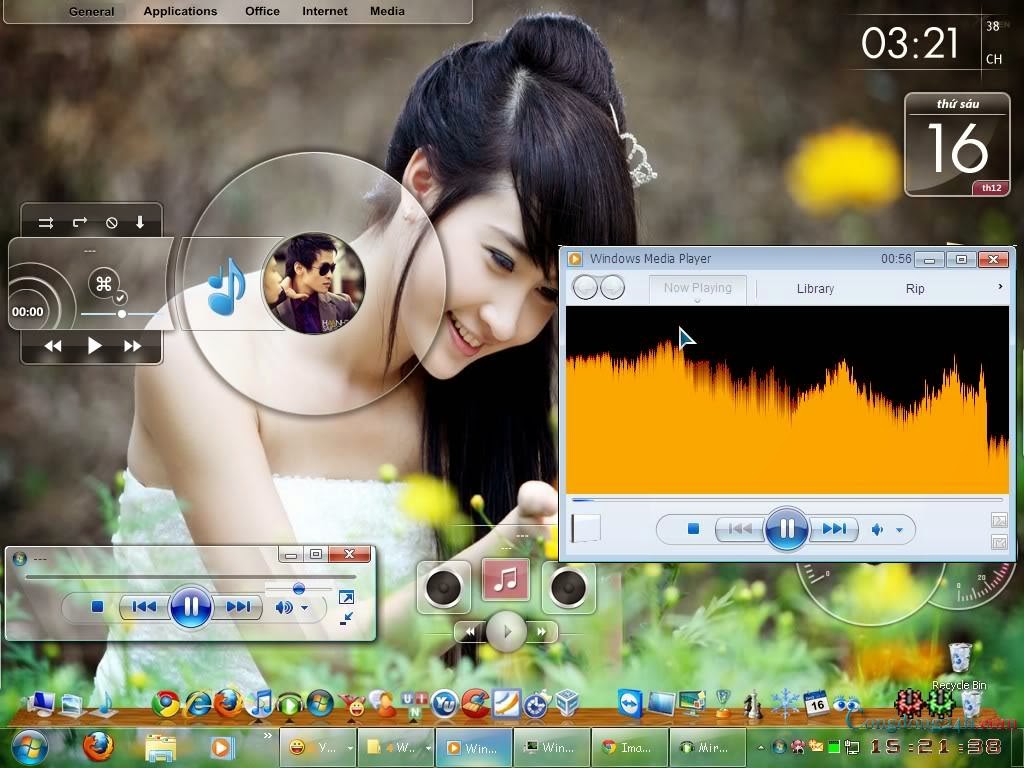Click the mini player's expand arrow icon
This screenshot has height=768, width=1024.
point(346,597)
